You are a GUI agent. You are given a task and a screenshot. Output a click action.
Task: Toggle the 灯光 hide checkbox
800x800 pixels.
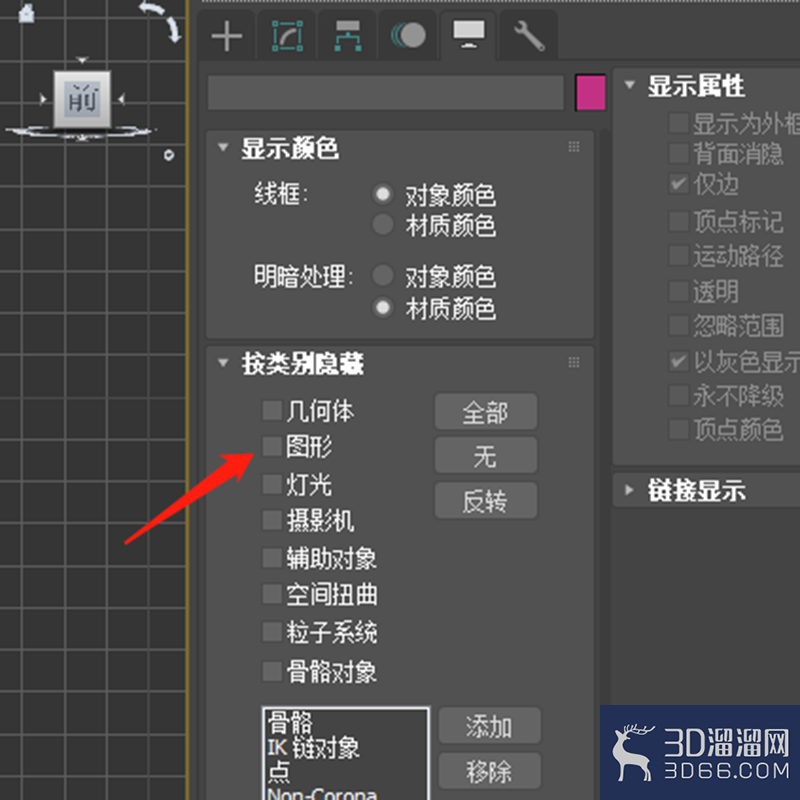click(x=272, y=484)
